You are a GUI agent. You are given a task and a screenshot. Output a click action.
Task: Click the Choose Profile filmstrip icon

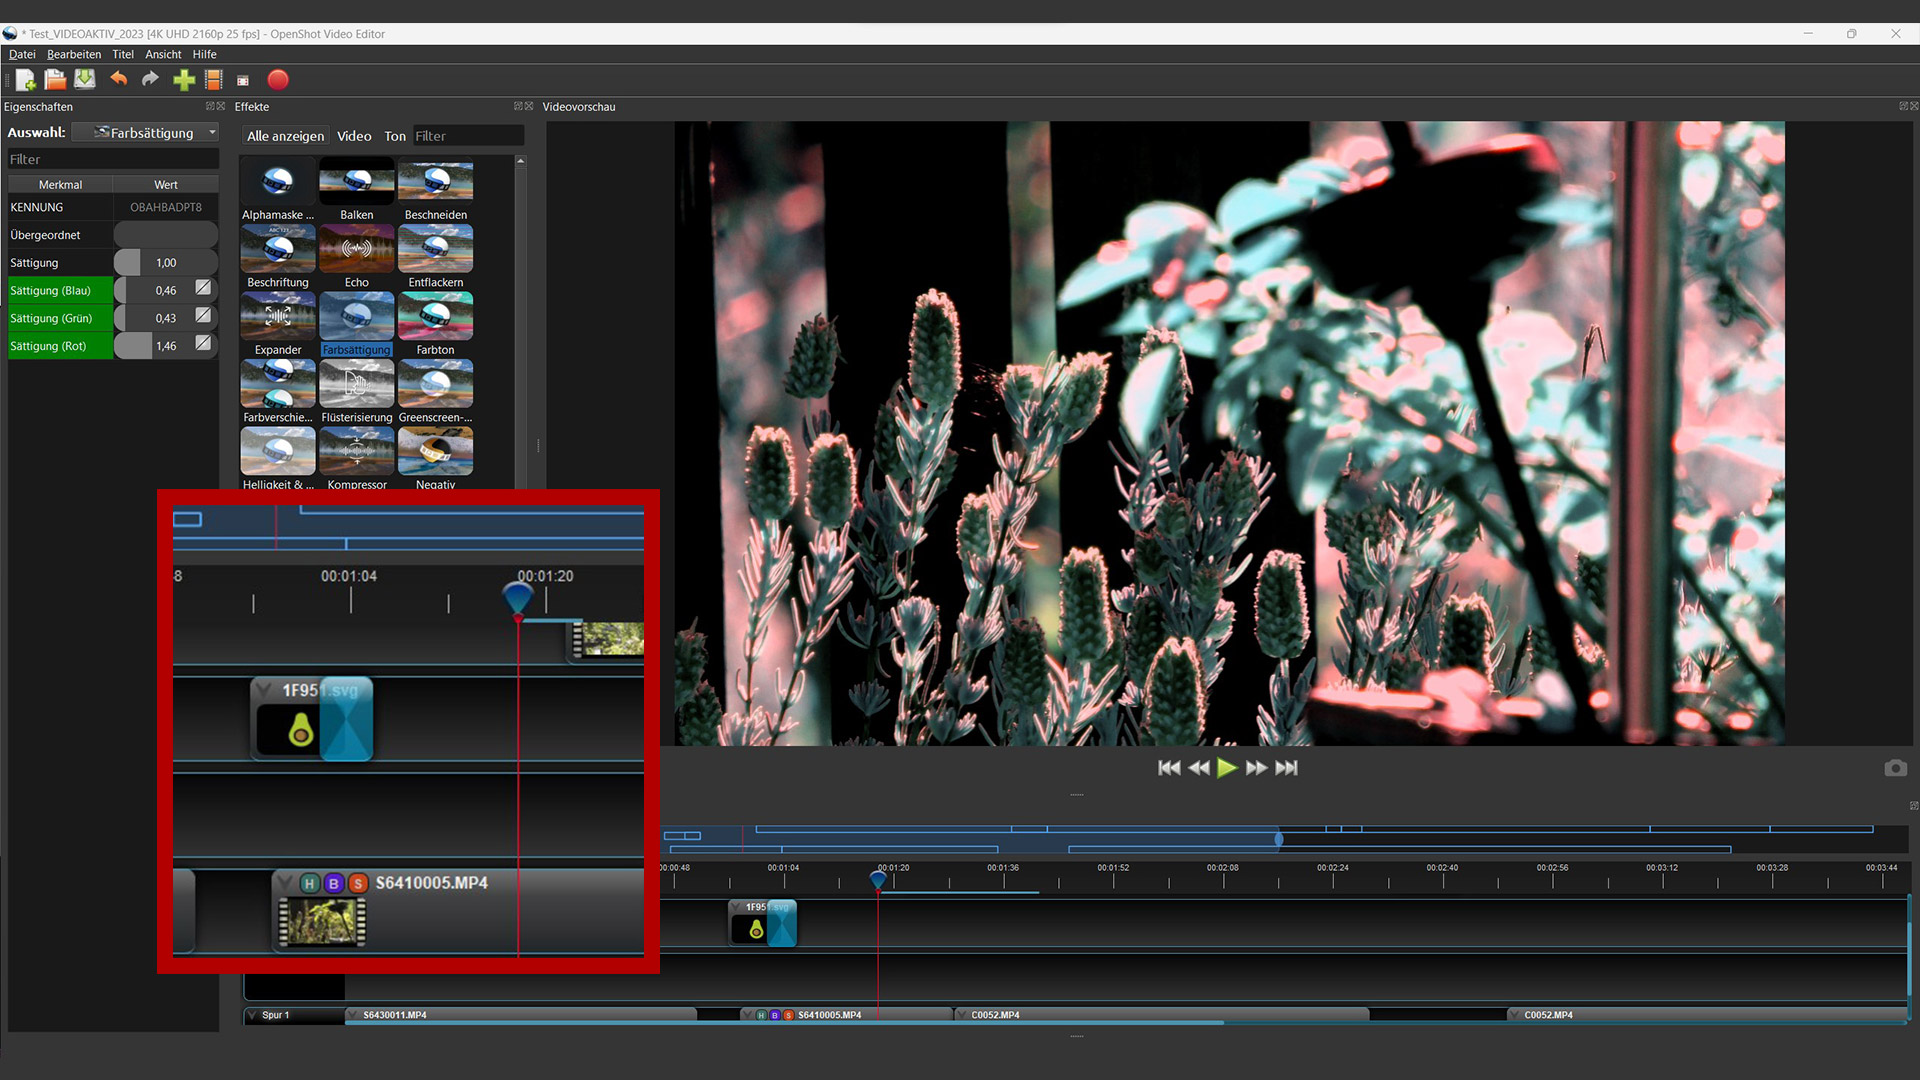click(x=213, y=80)
